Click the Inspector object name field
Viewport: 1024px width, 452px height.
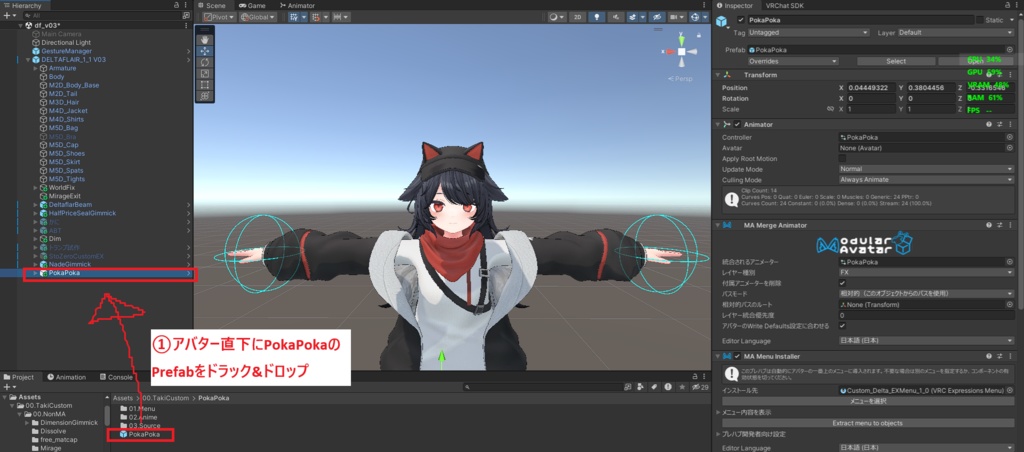(861, 20)
